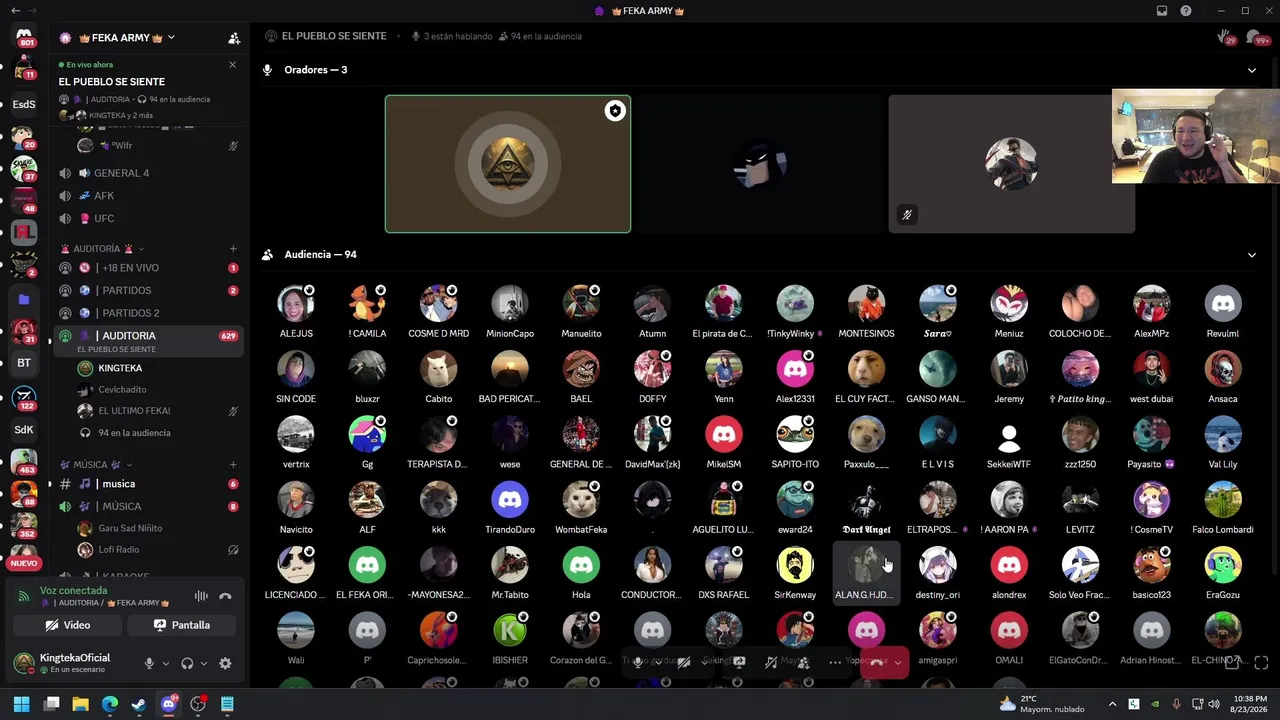Join the GENERAL 4 voice channel
The width and height of the screenshot is (1280, 720).
coord(150,173)
